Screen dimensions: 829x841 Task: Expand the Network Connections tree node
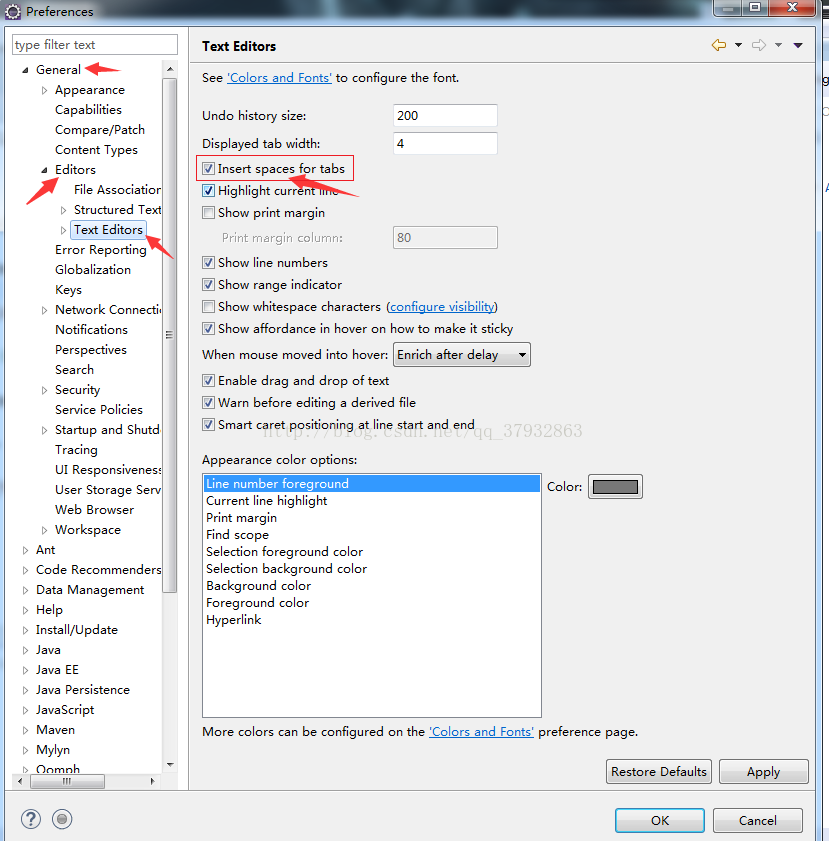[43, 309]
